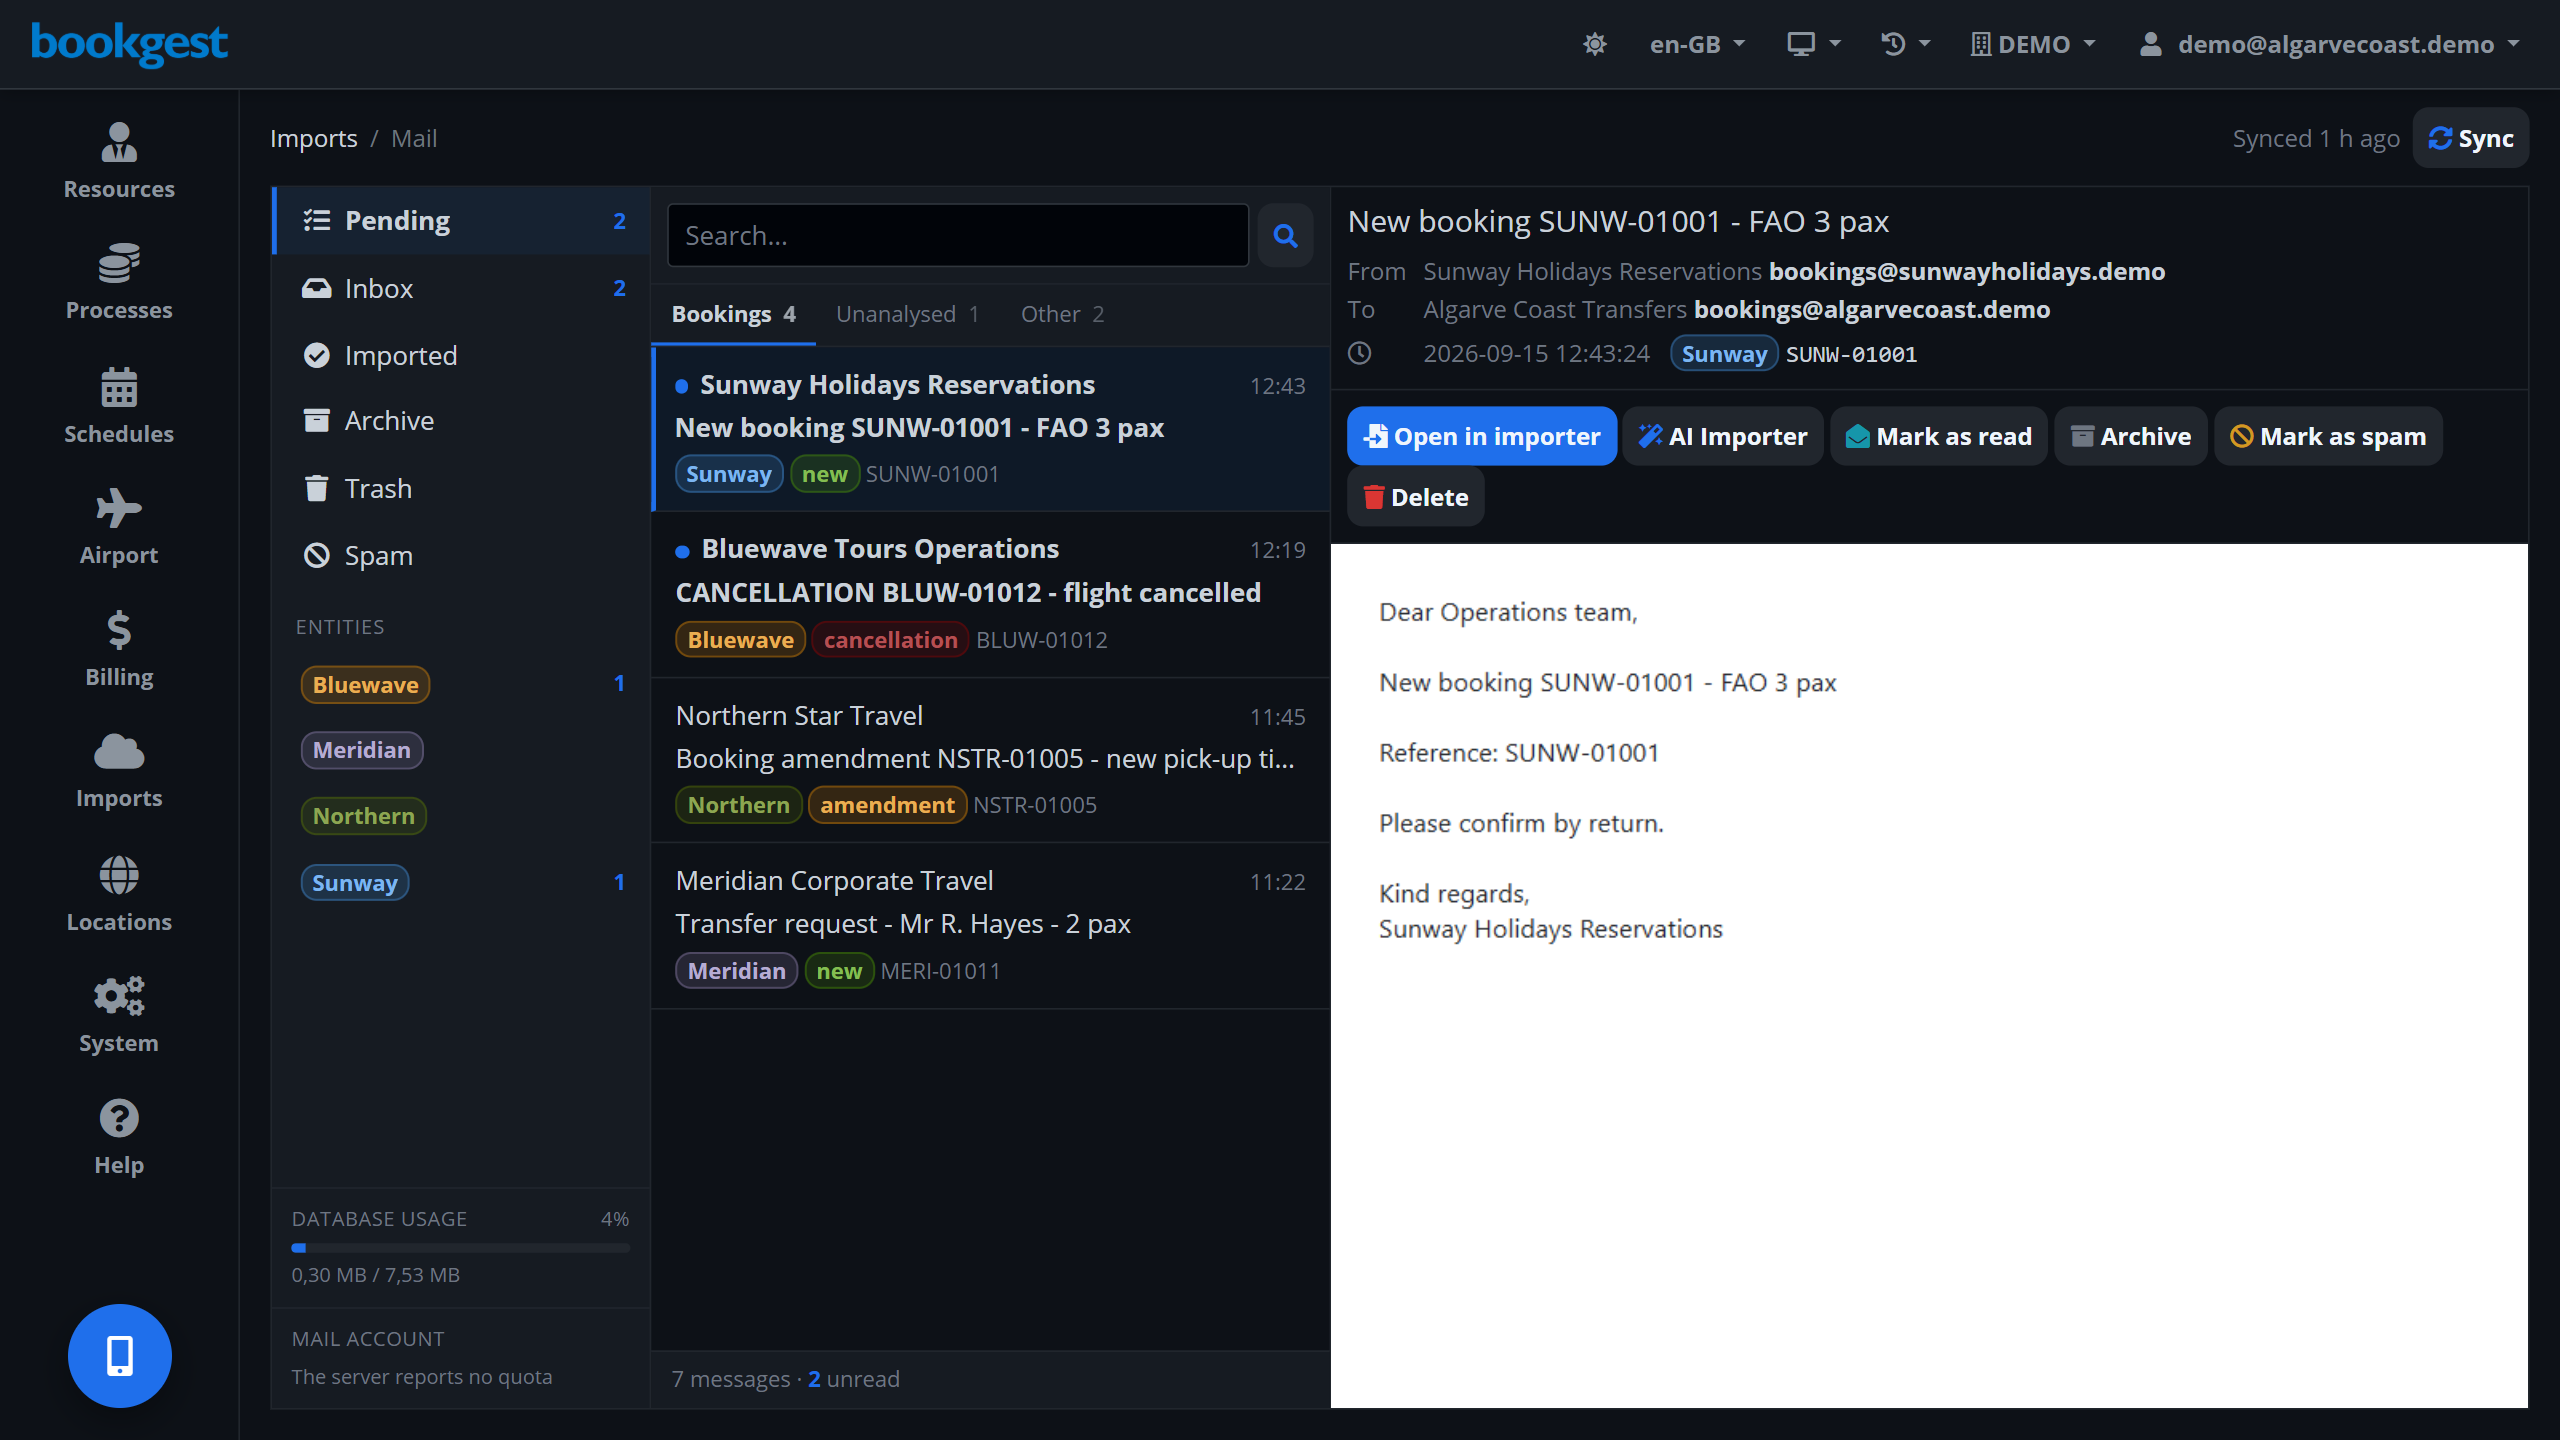Select the Pending mail folder
This screenshot has width=2560, height=1440.
(462, 220)
